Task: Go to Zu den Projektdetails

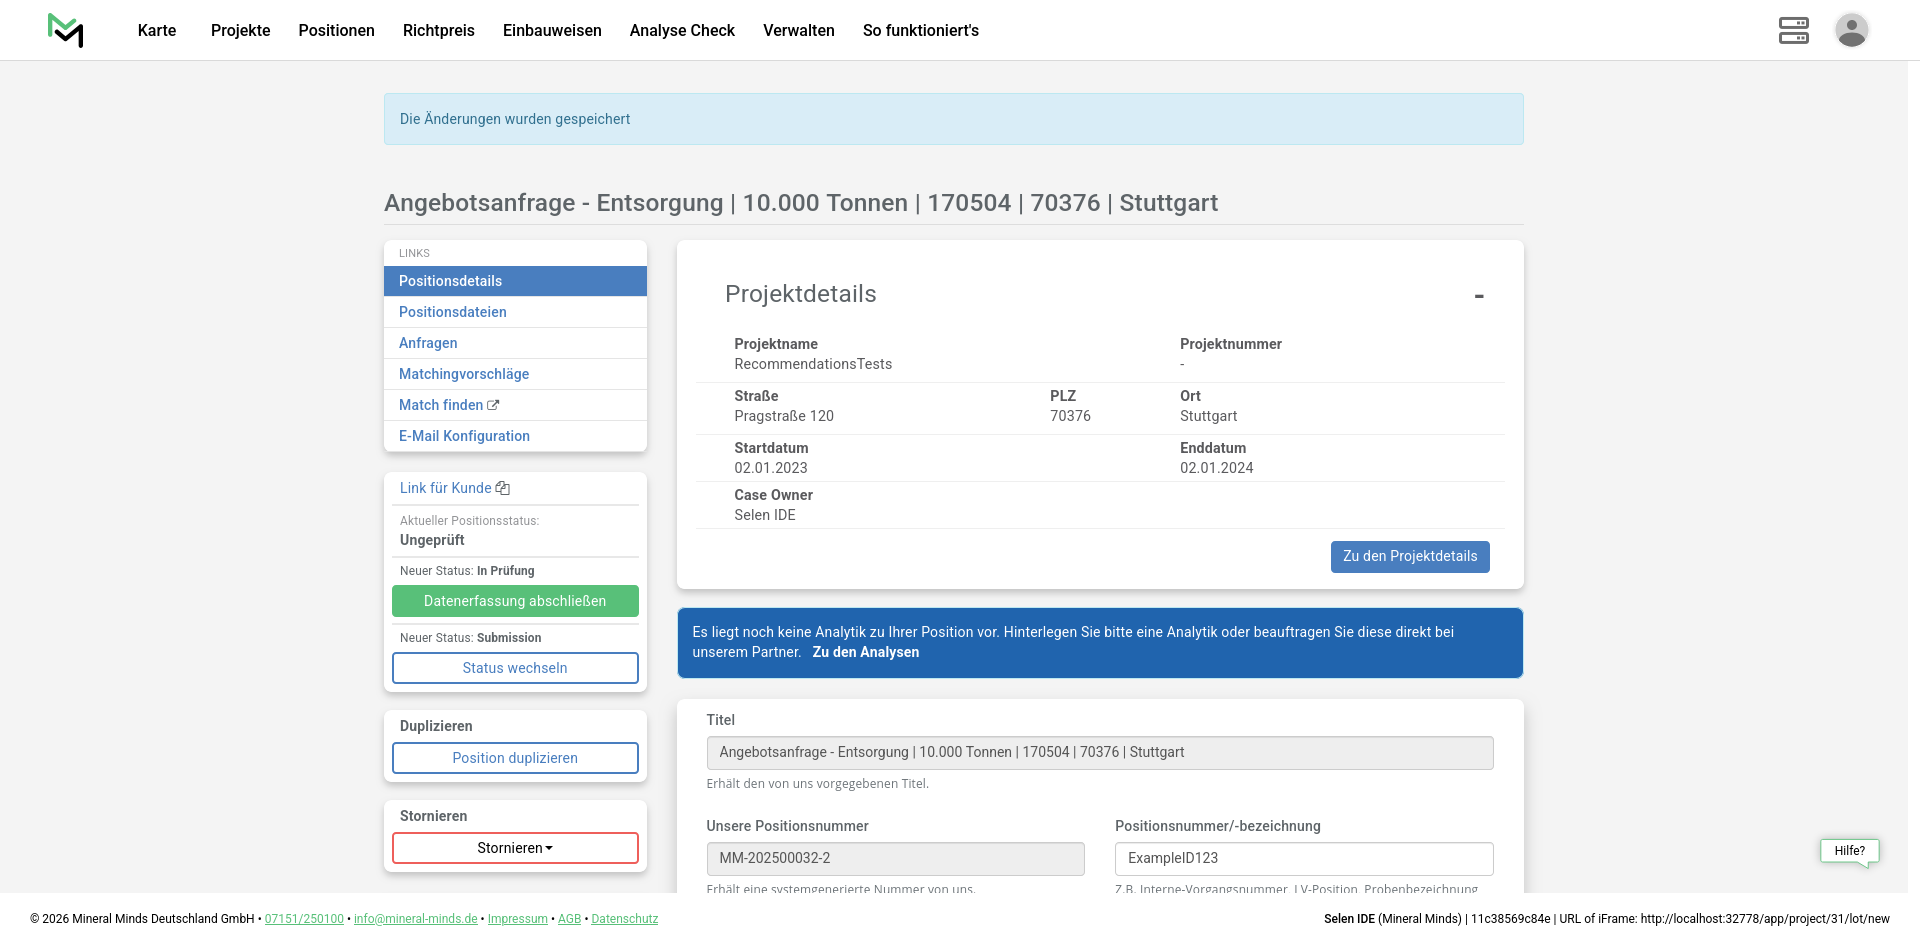Action: (x=1409, y=557)
